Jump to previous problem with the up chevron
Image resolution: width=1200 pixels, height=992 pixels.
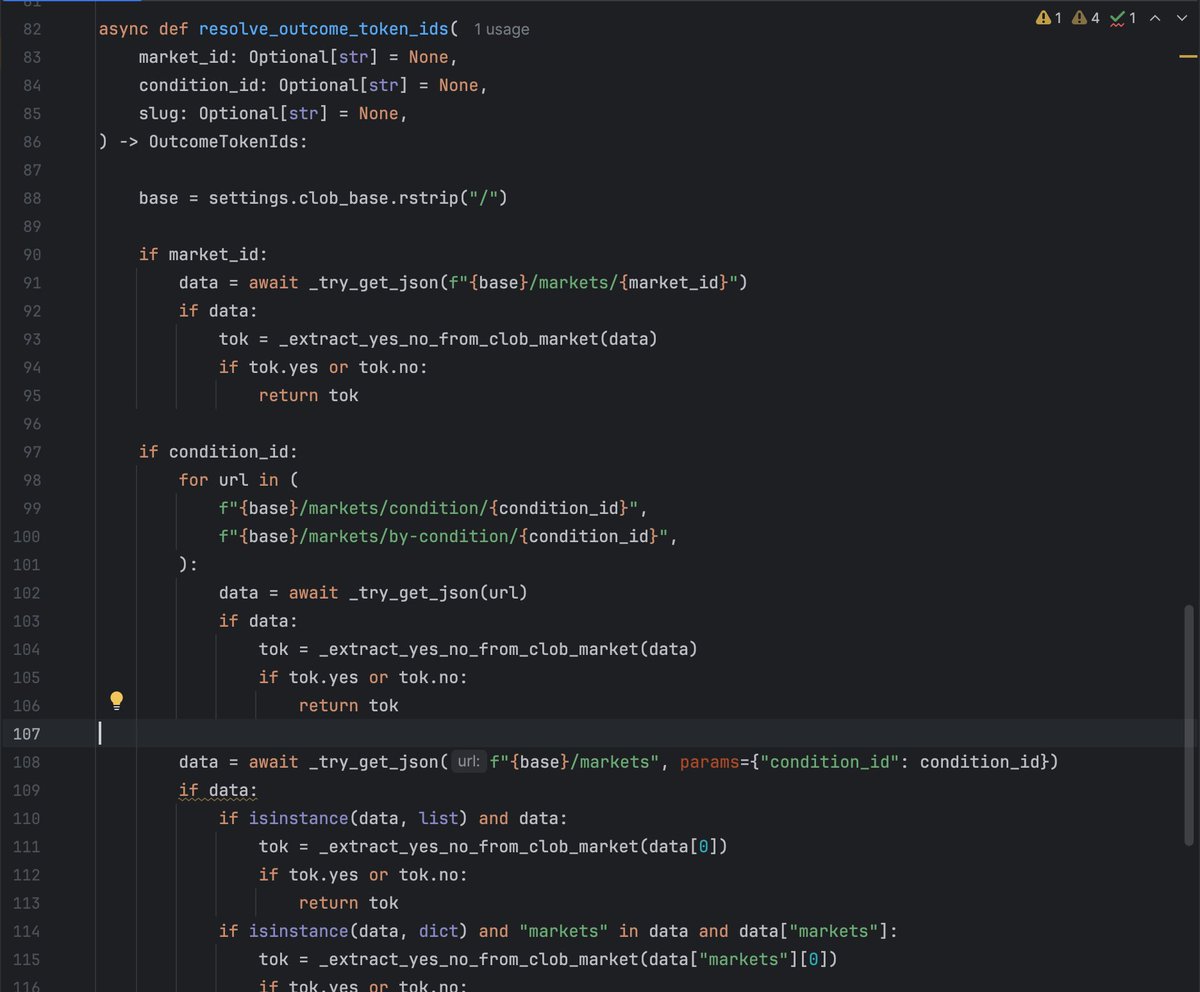tap(1155, 18)
